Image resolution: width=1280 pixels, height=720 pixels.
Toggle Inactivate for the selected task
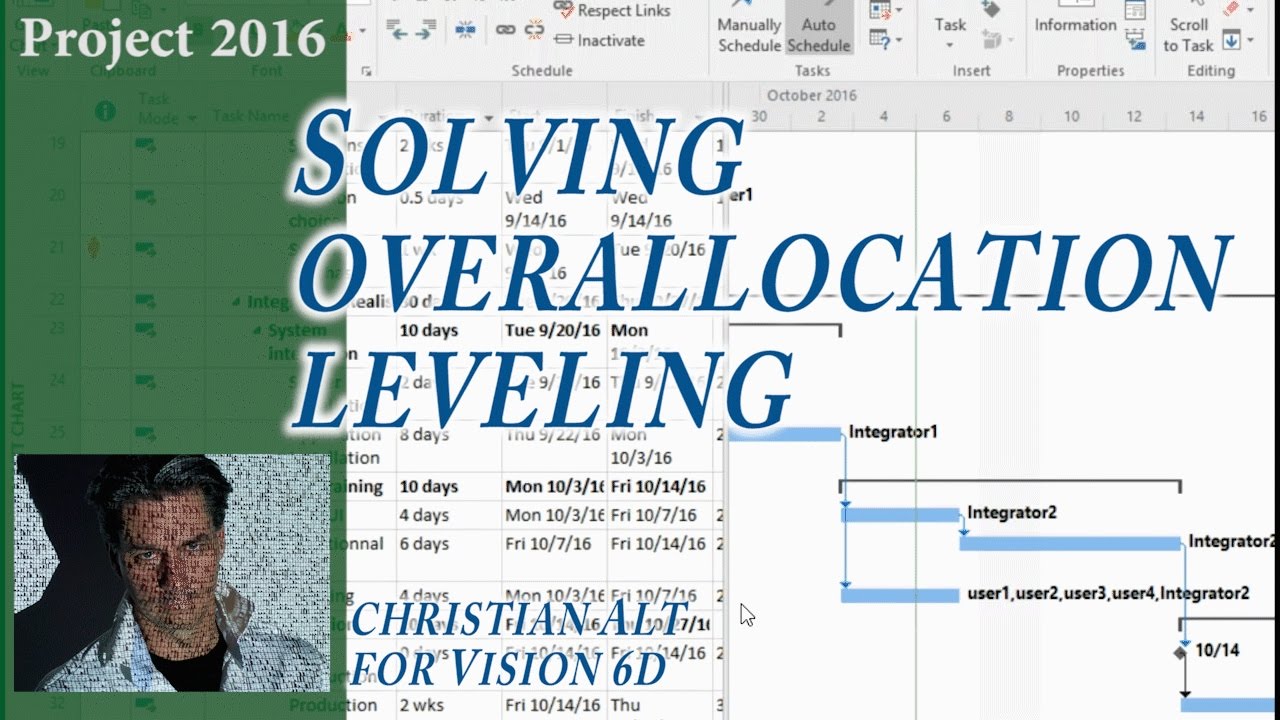[598, 41]
